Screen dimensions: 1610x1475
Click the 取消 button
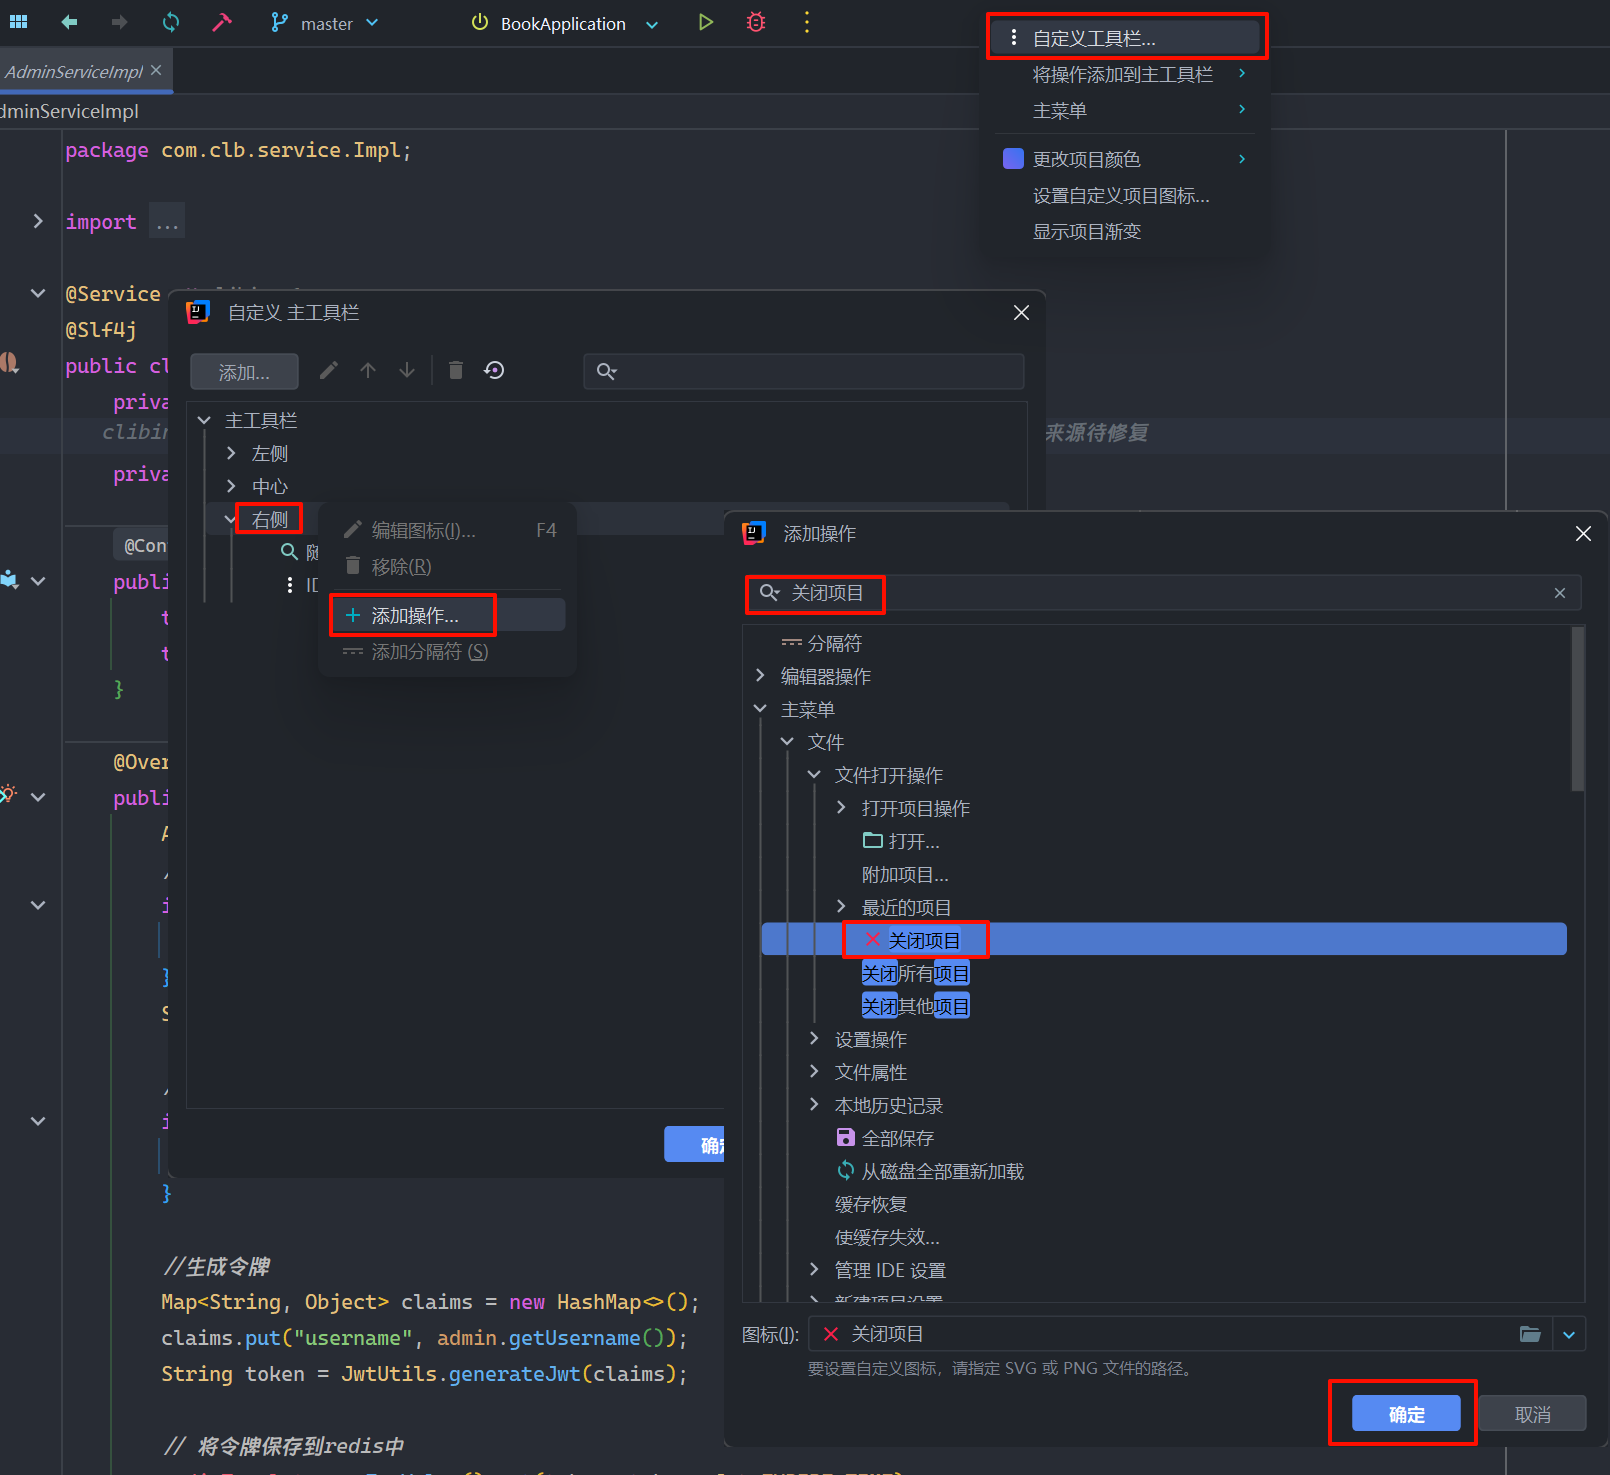click(1532, 1414)
